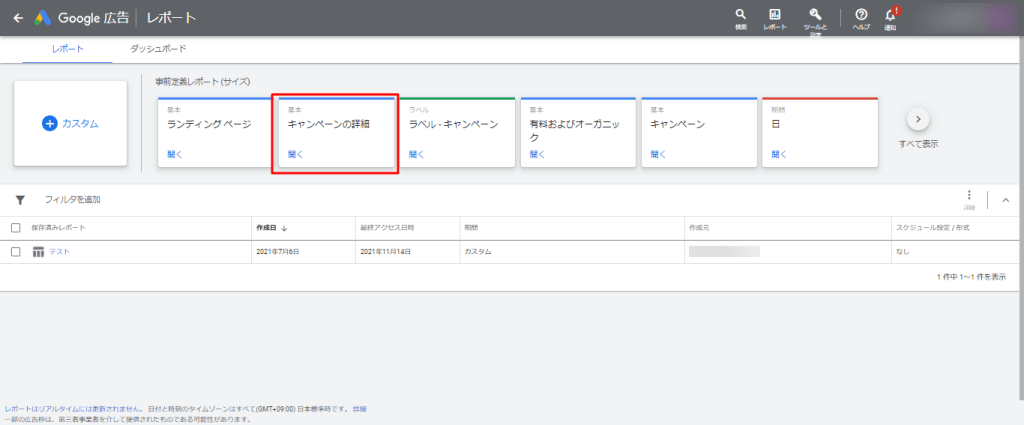
Task: Open the three-dot 詳細 menu
Action: (x=968, y=195)
